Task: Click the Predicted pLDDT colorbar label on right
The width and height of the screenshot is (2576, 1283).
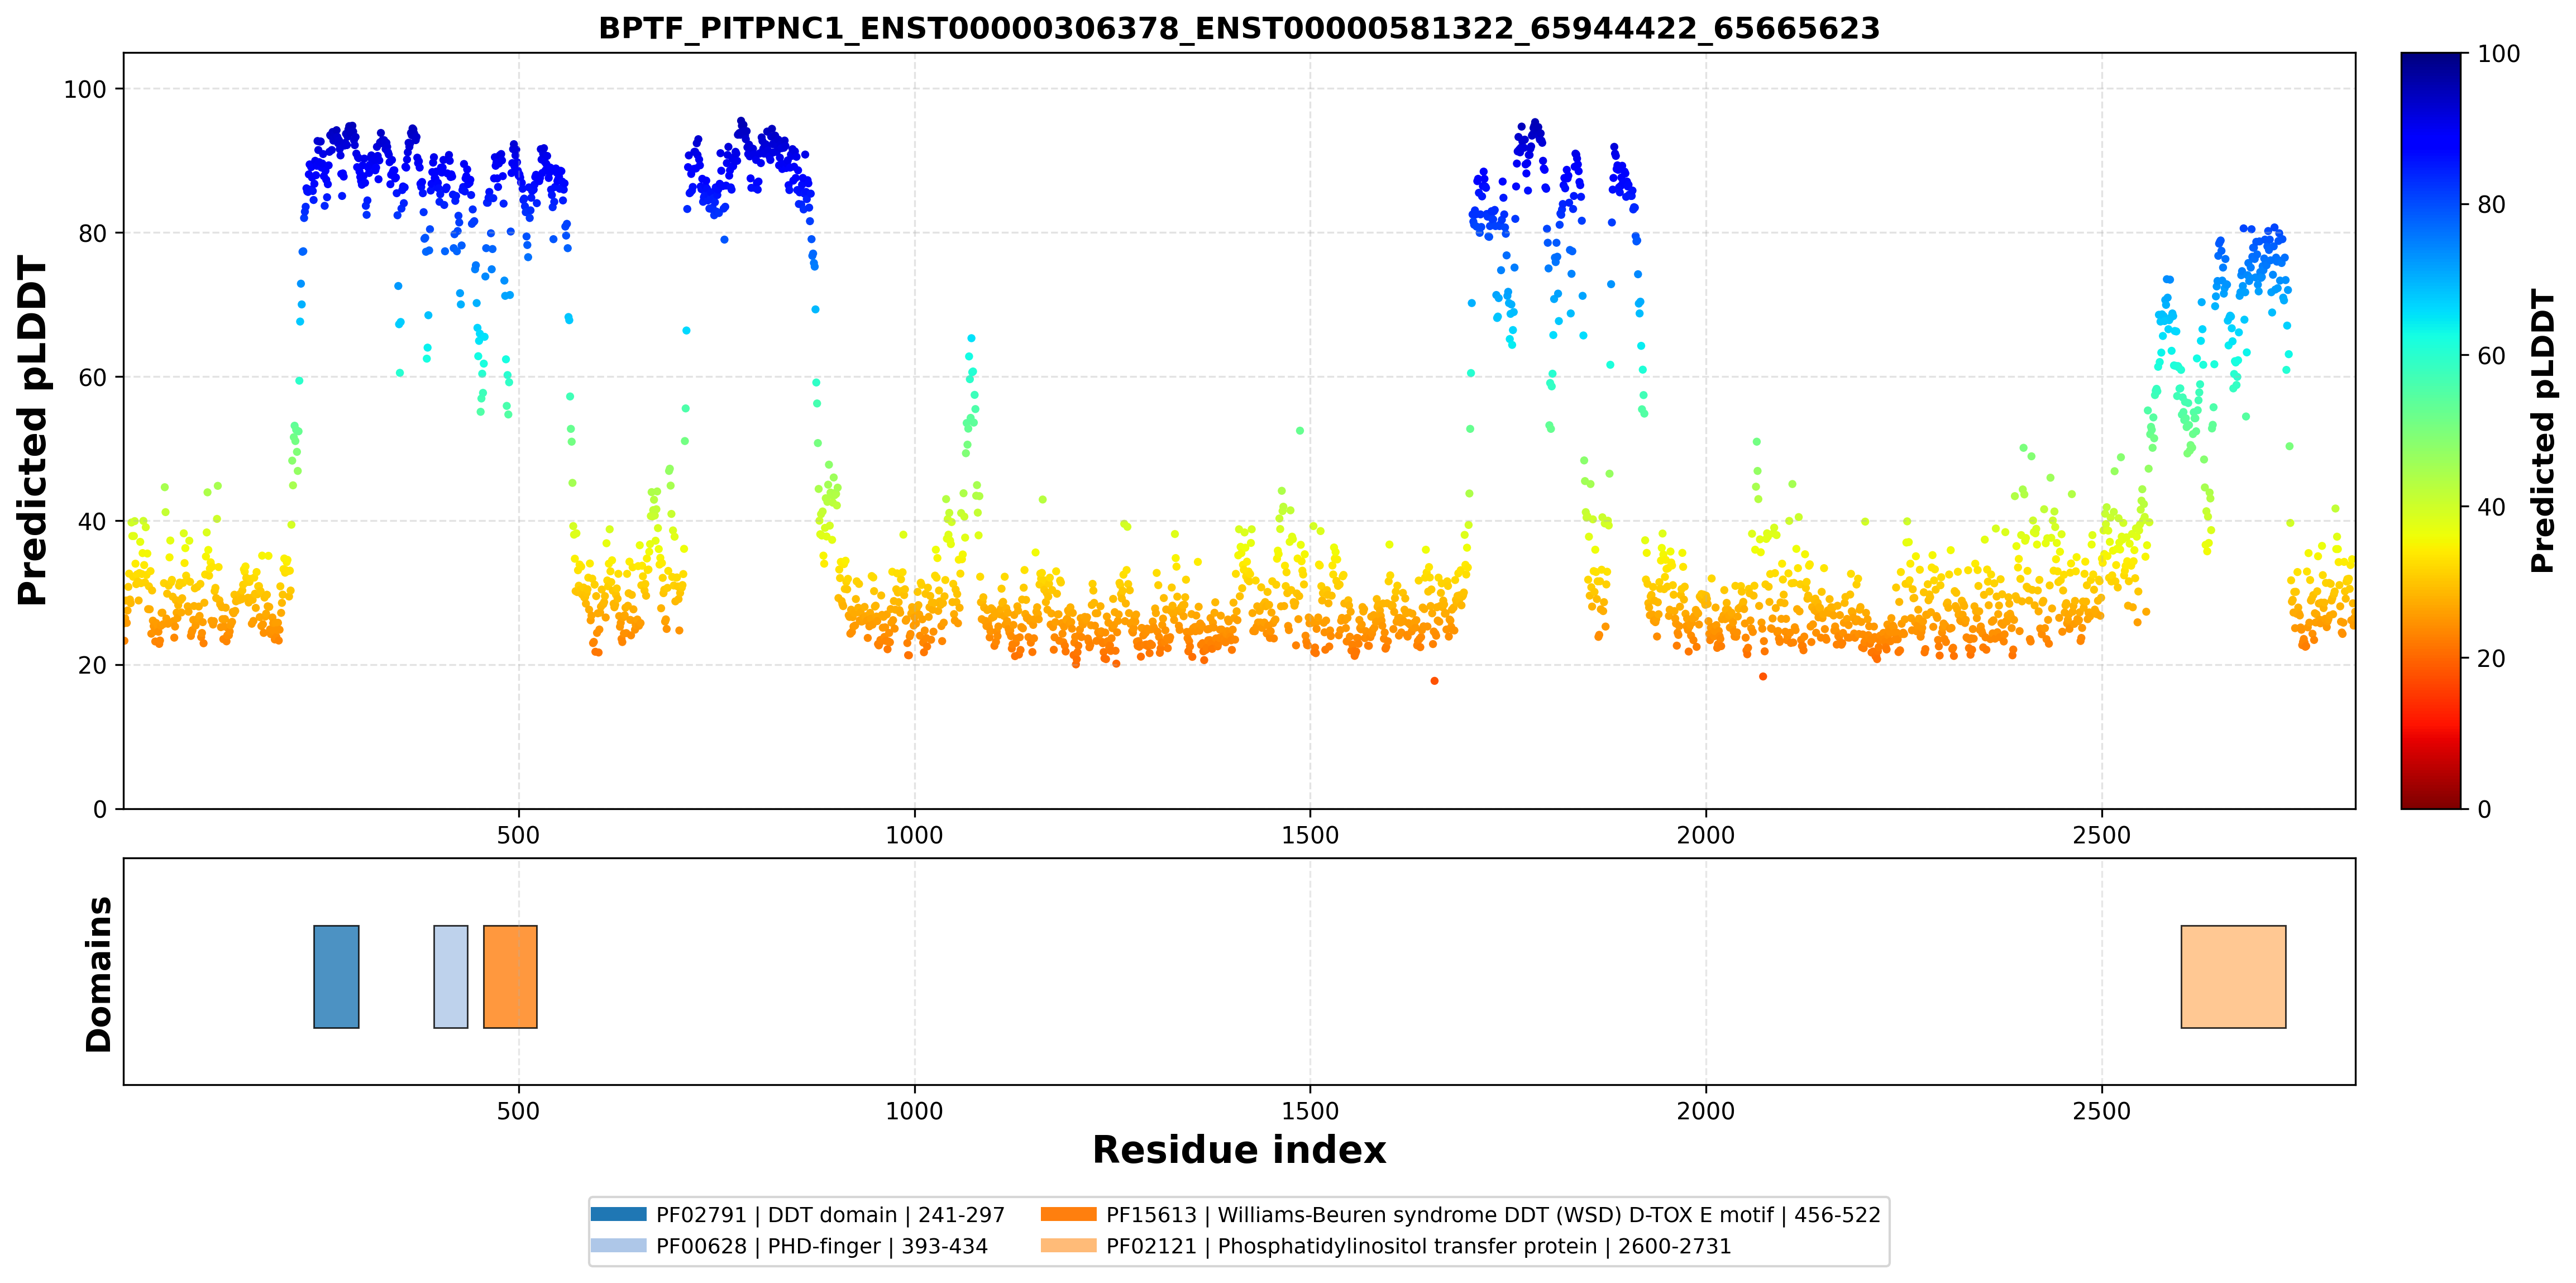Action: 2541,431
